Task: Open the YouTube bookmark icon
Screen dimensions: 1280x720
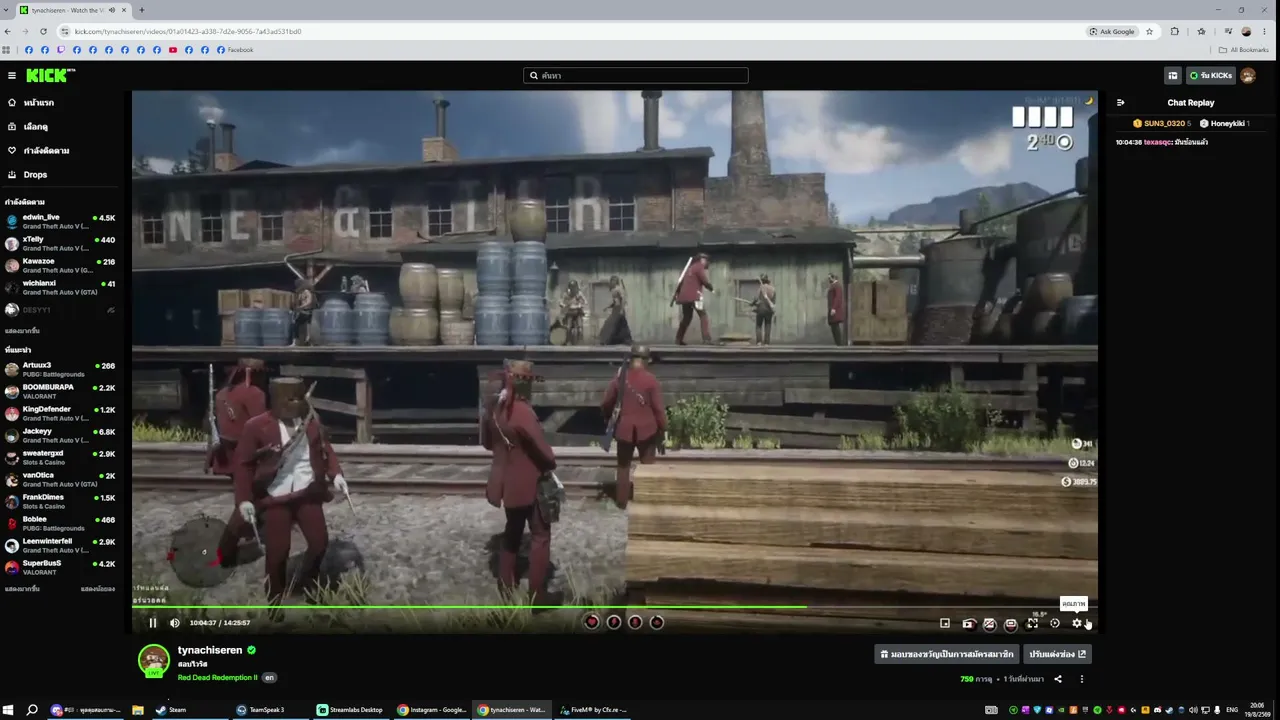Action: tap(173, 50)
